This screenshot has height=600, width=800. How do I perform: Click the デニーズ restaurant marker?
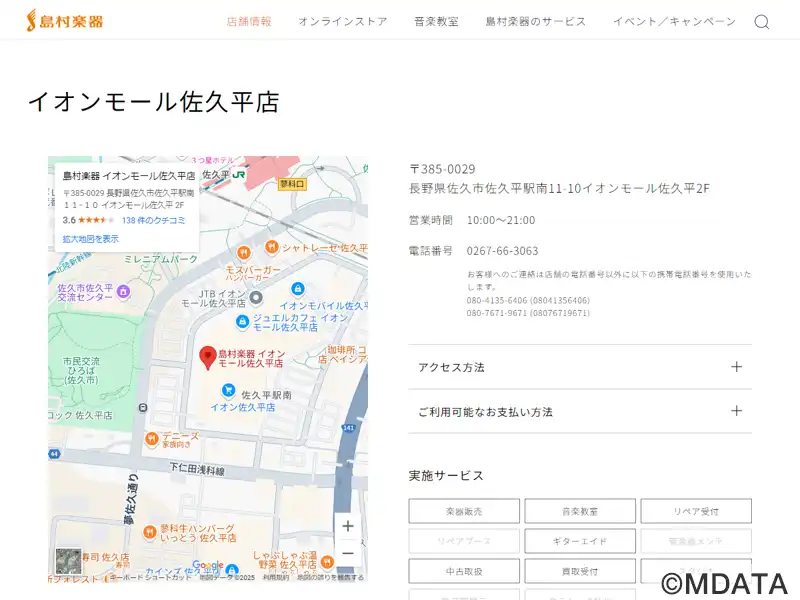[x=152, y=439]
